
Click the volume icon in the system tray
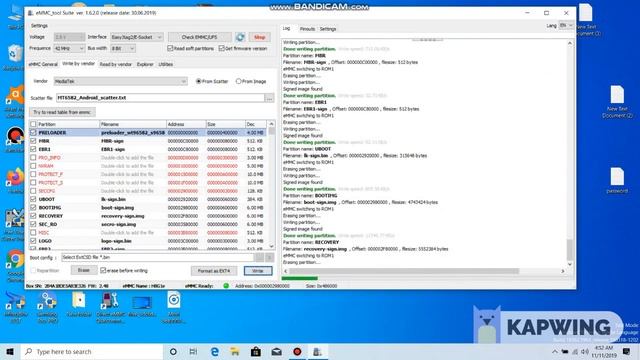584,351
